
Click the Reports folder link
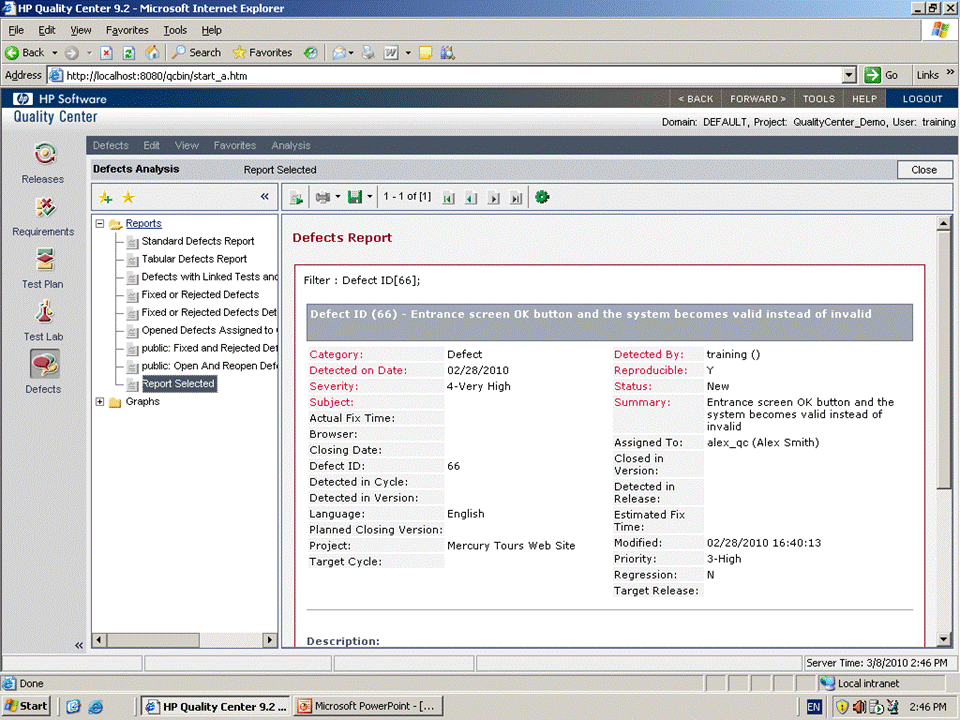click(143, 223)
